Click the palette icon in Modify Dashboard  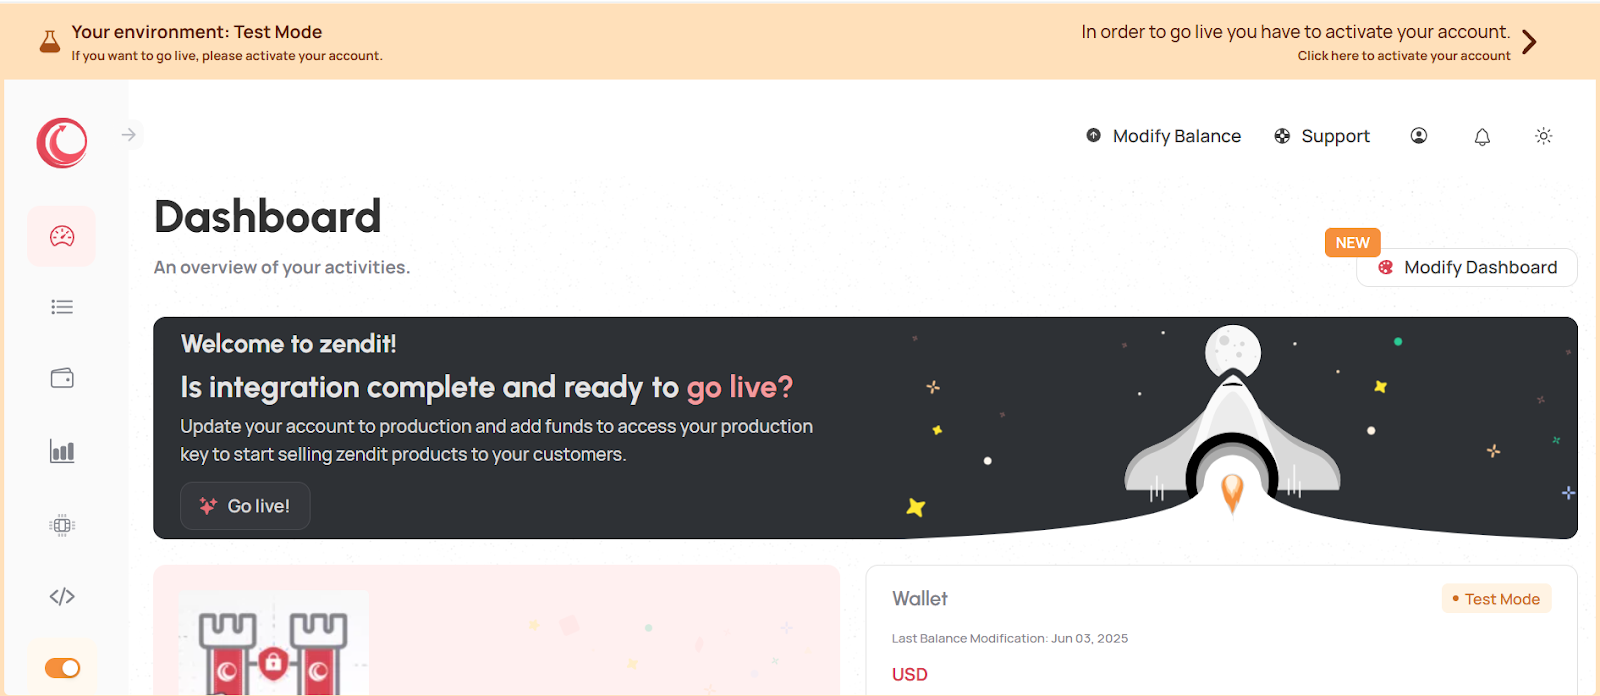pyautogui.click(x=1386, y=267)
